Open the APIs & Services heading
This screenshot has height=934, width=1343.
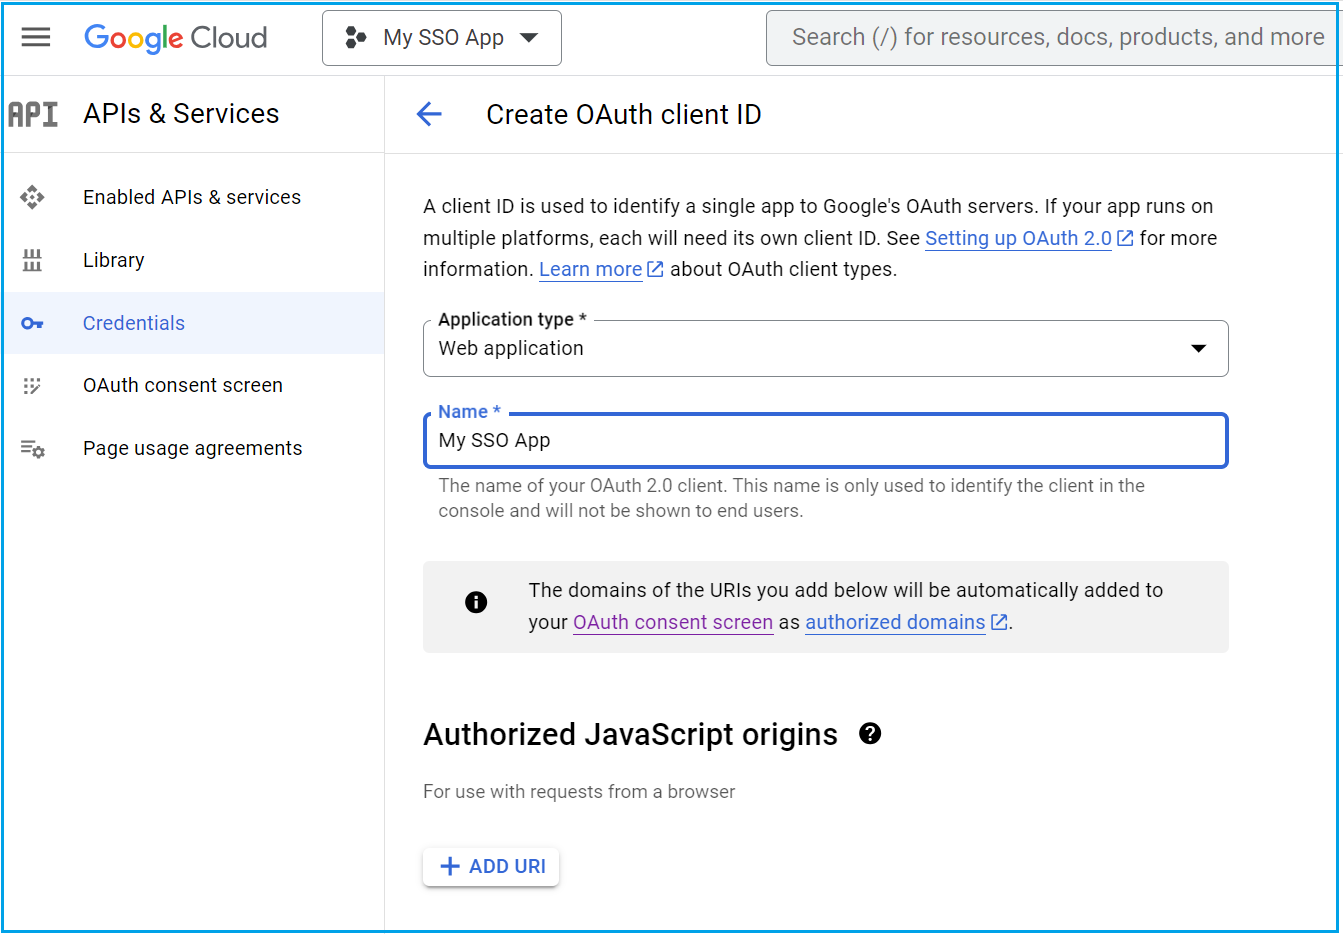(181, 114)
